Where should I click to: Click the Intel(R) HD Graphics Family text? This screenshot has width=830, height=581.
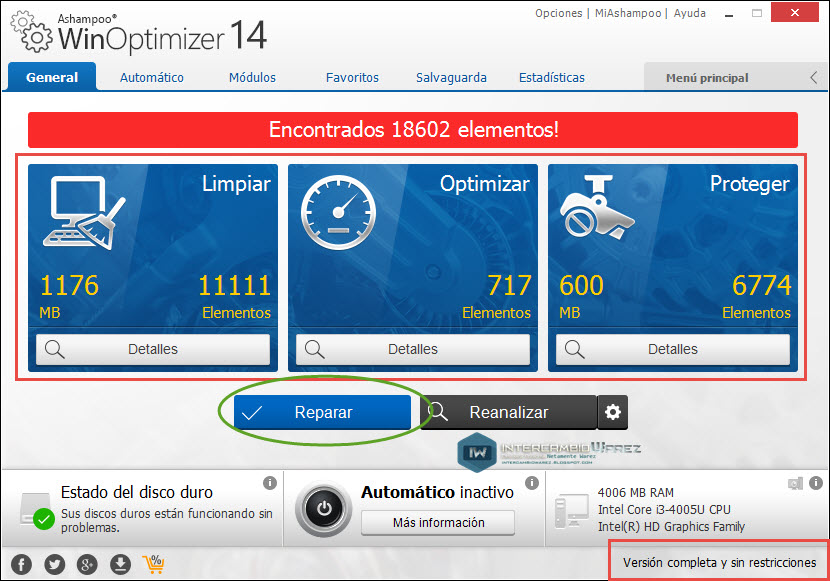coord(671,526)
